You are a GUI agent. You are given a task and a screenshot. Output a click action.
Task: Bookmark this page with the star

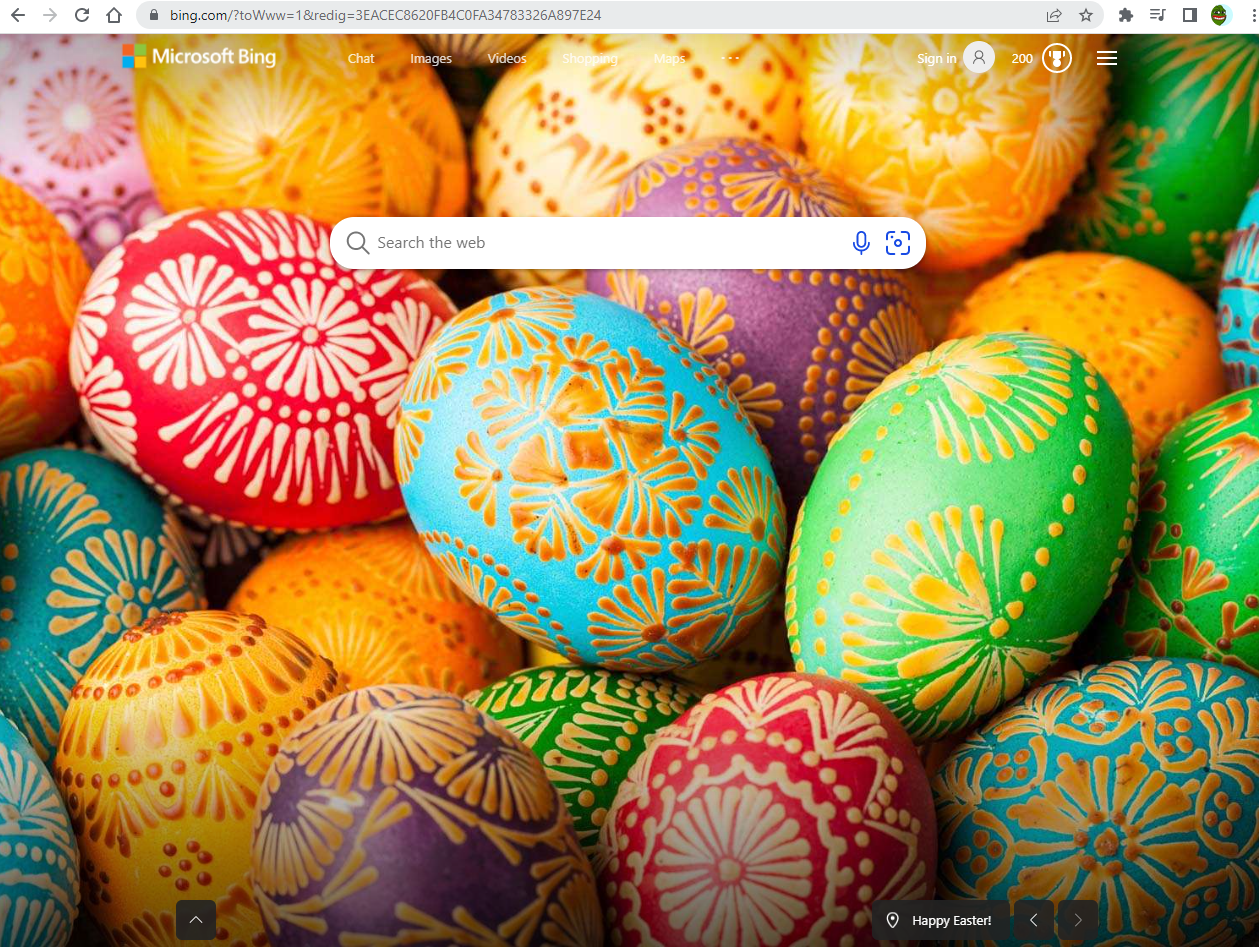point(1086,15)
